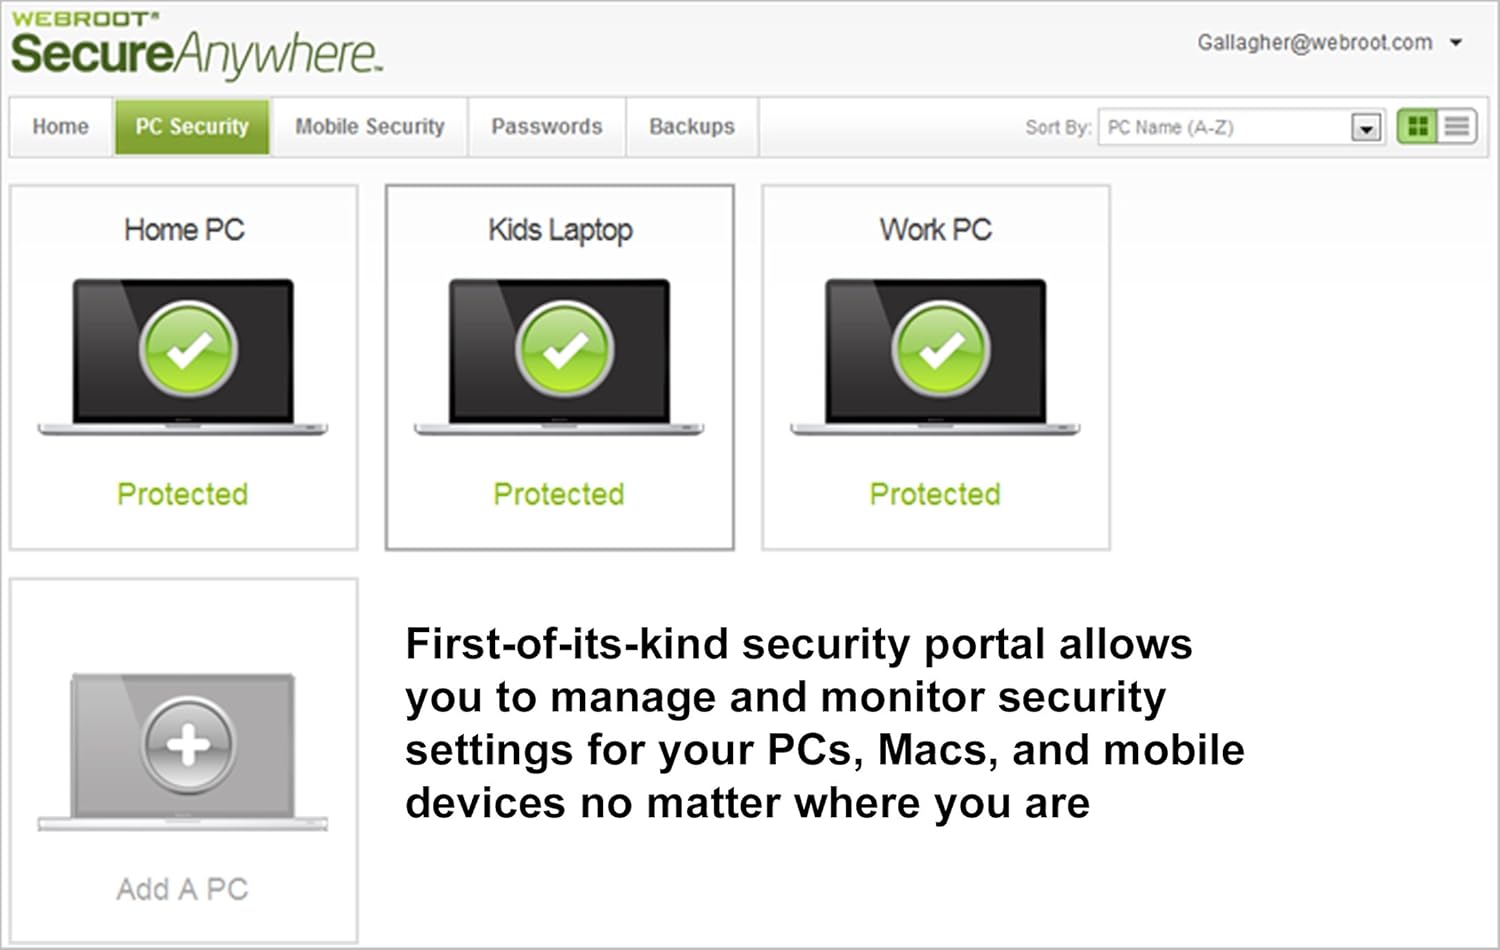Click the Add A PC plus icon

[188, 744]
